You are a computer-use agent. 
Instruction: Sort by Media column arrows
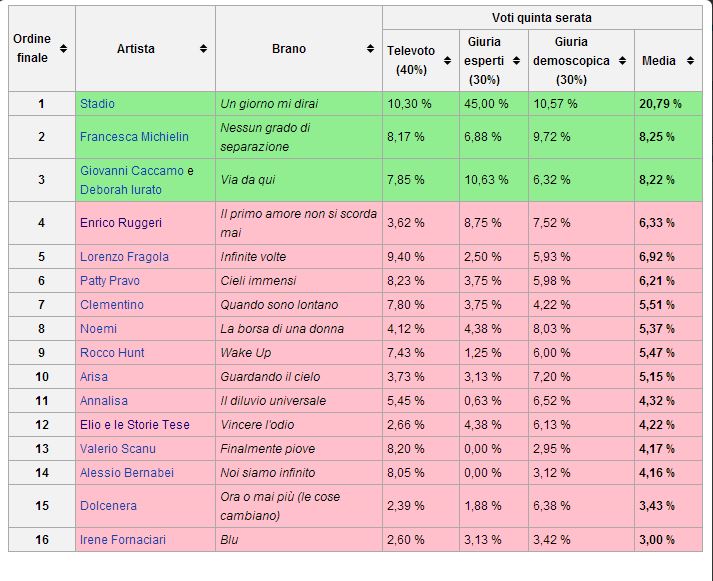(x=690, y=60)
